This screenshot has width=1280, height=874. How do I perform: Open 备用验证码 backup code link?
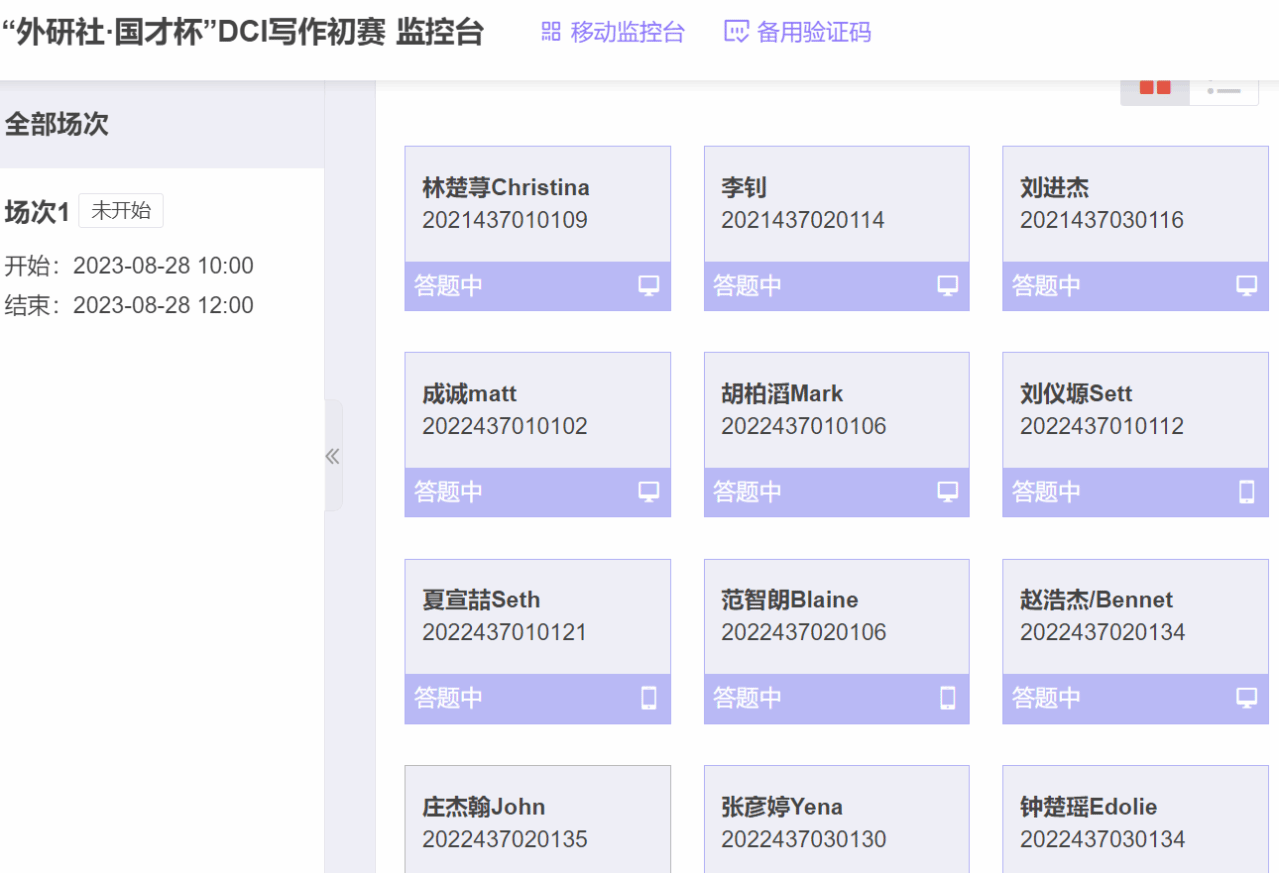pyautogui.click(x=797, y=32)
